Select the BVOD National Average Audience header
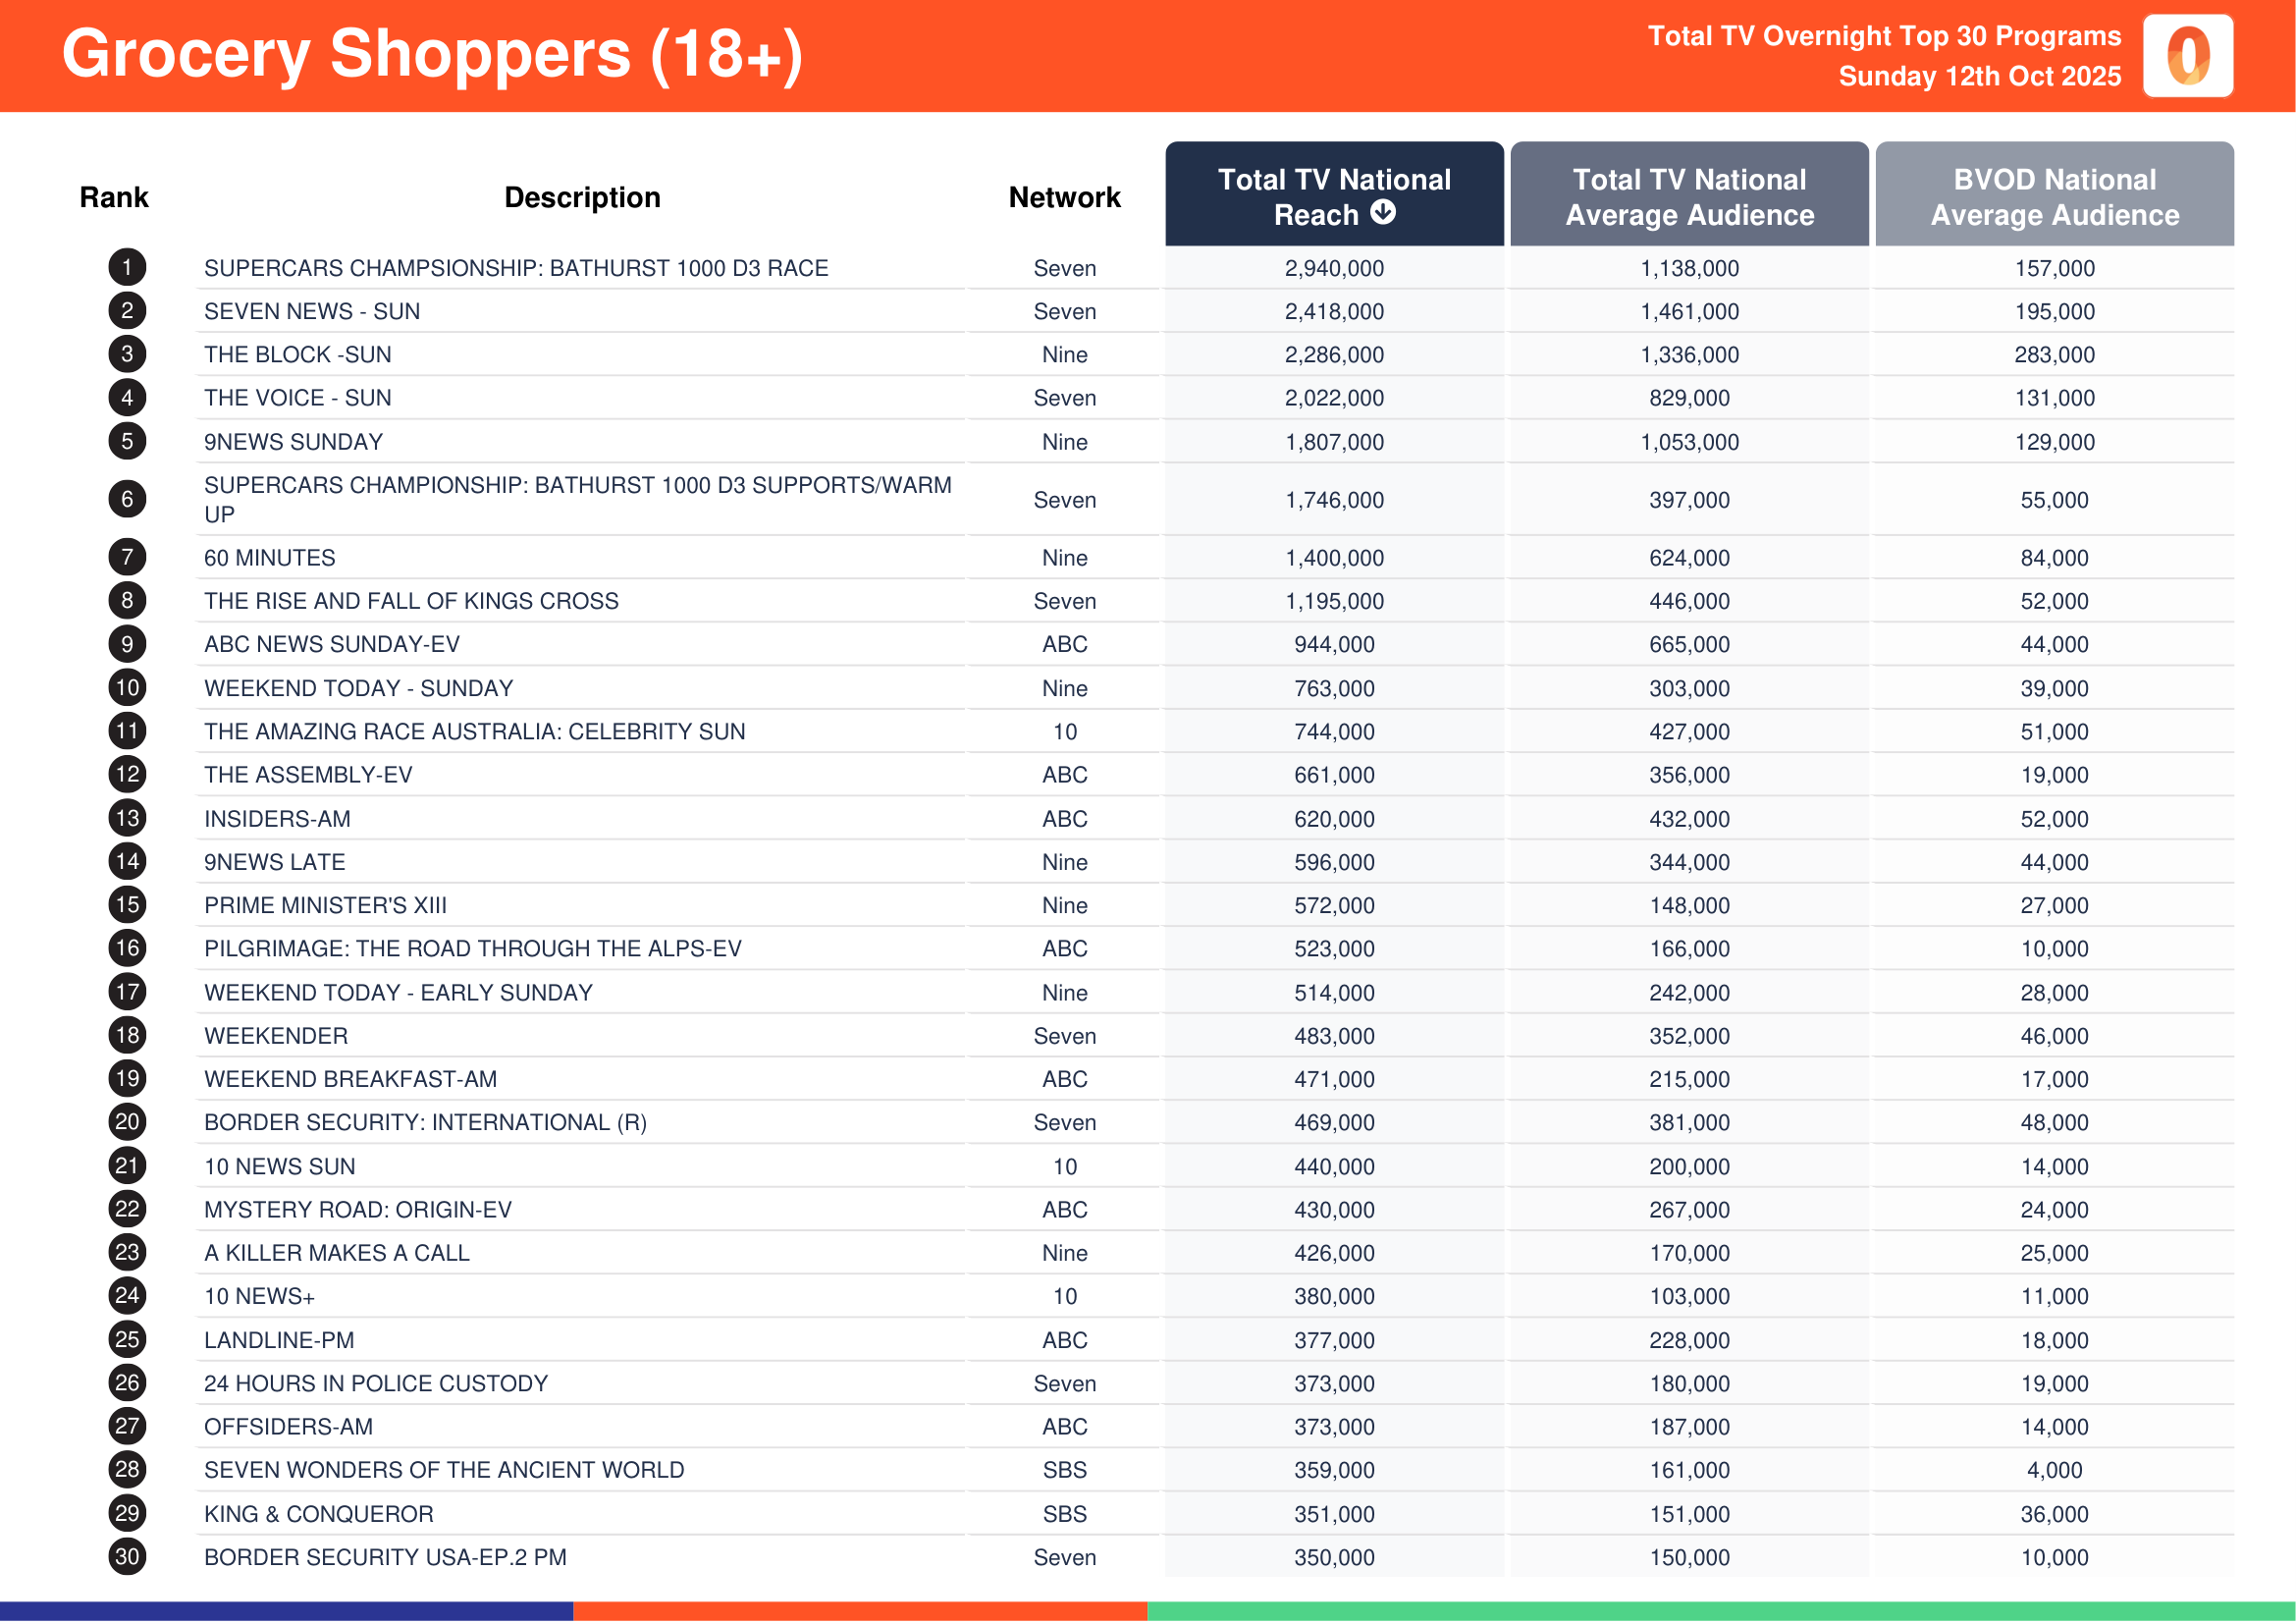The width and height of the screenshot is (2296, 1624). pos(2054,196)
